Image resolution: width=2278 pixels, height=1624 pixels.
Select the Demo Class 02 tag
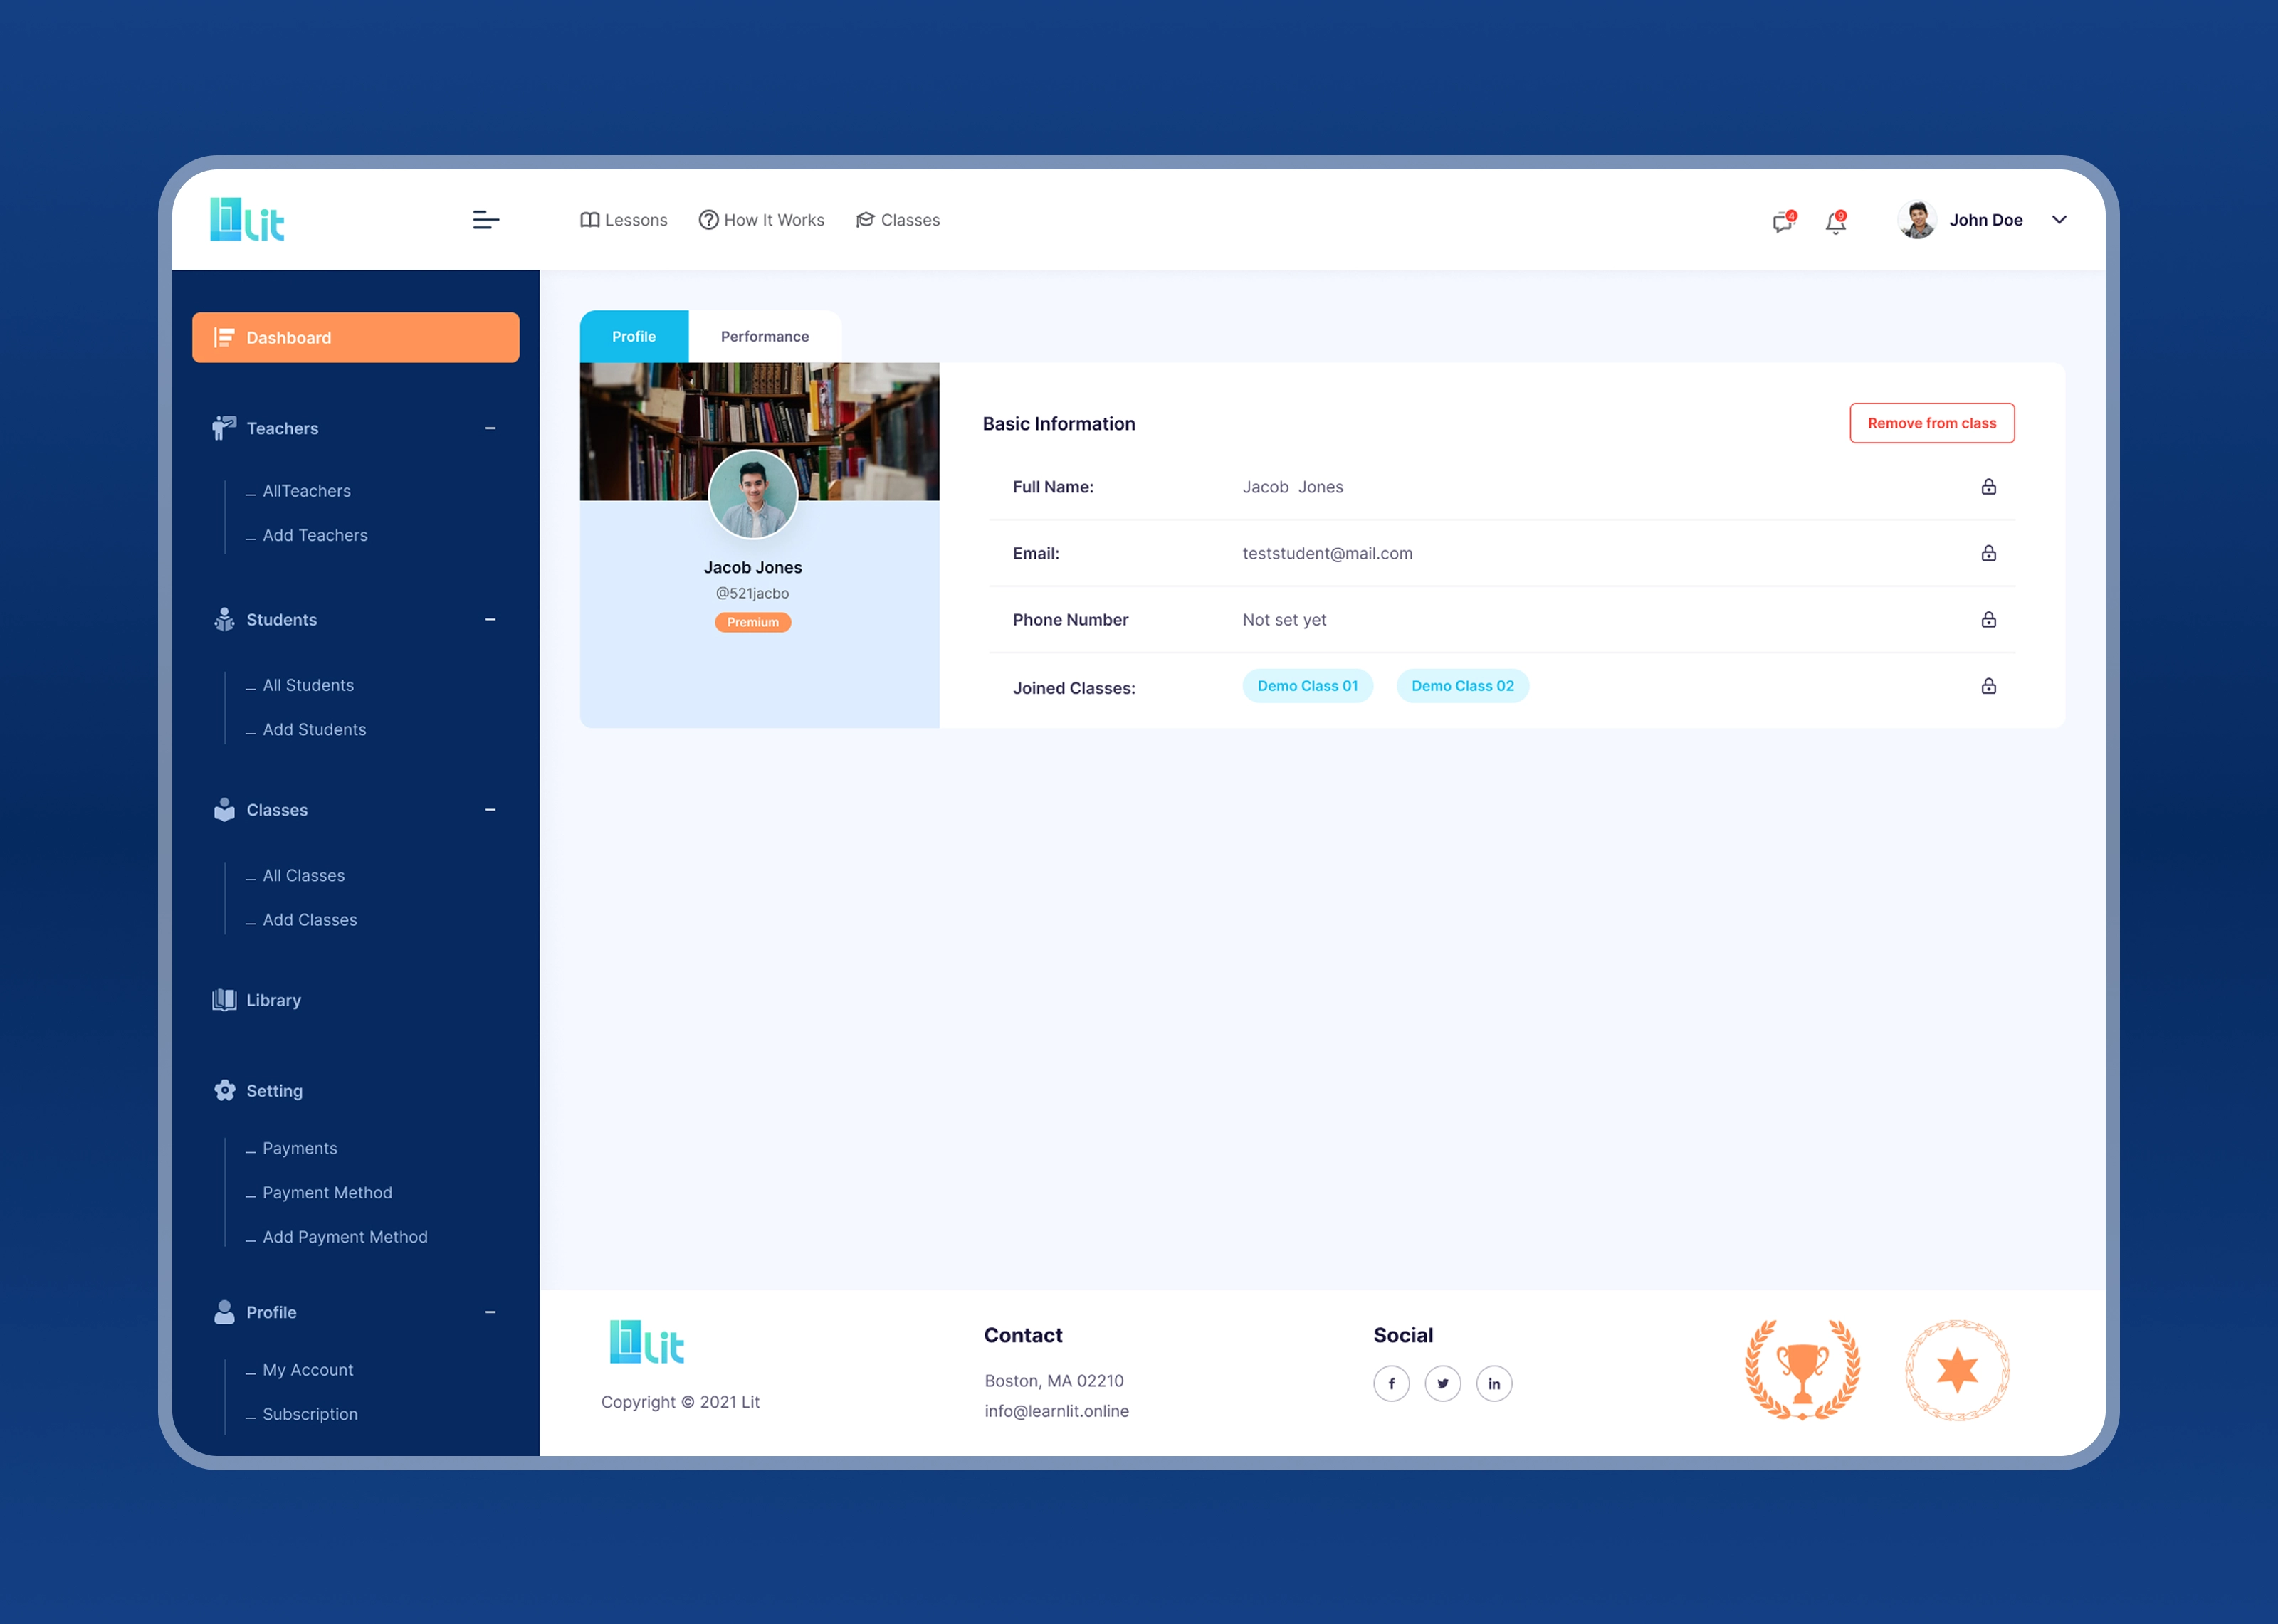(x=1463, y=686)
